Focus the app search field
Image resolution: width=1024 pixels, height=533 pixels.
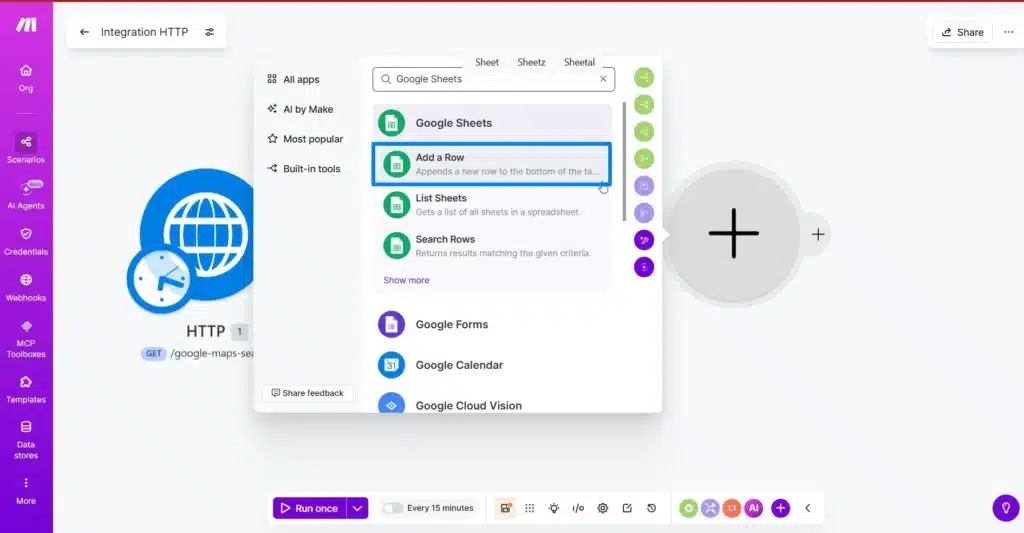(x=493, y=79)
